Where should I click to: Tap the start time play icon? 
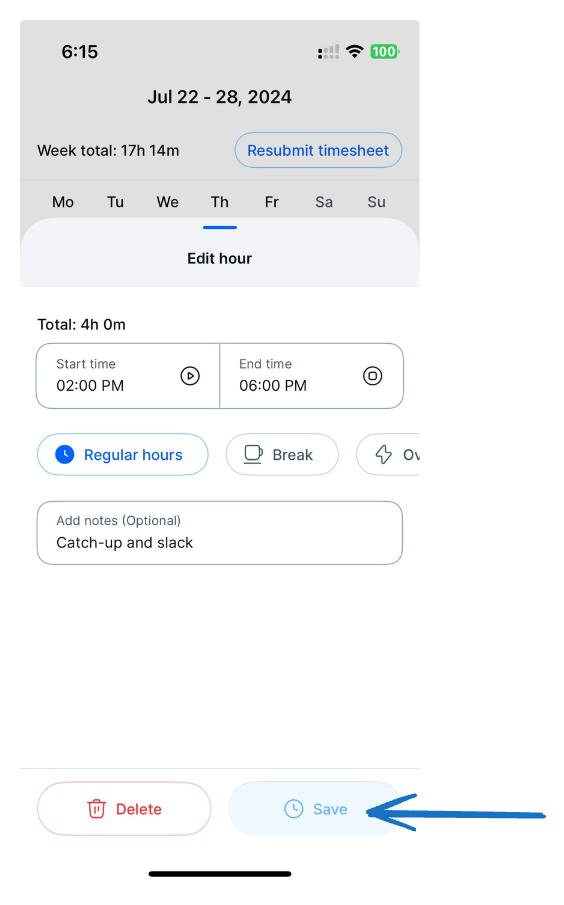coord(190,376)
